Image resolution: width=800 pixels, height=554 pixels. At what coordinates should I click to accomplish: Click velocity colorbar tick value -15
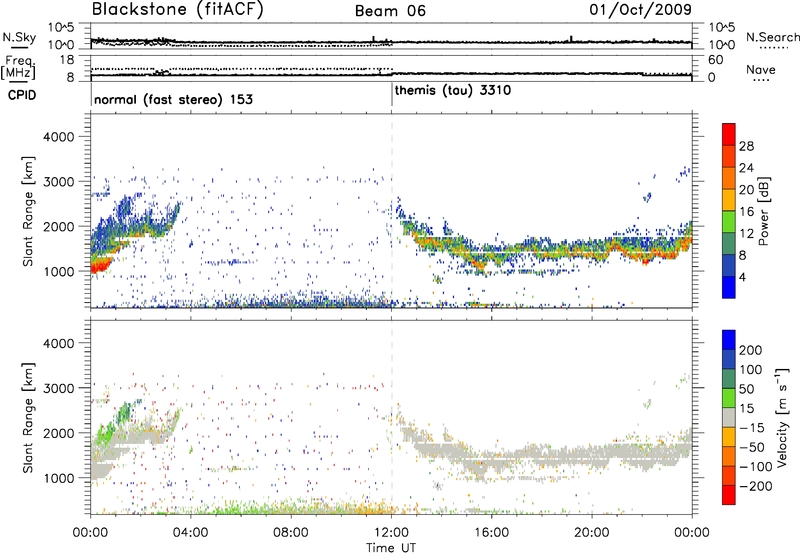tap(751, 427)
